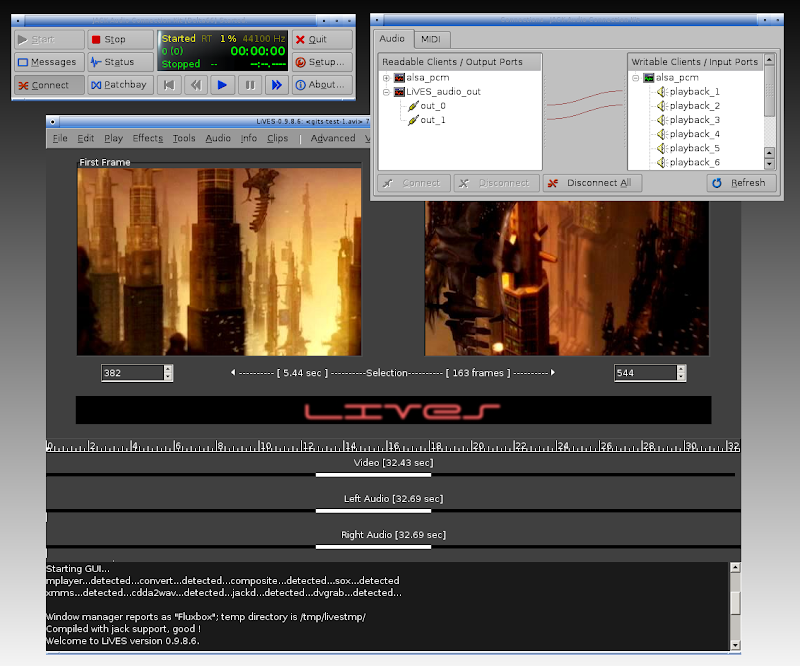Start JACK transport playback

coord(222,85)
